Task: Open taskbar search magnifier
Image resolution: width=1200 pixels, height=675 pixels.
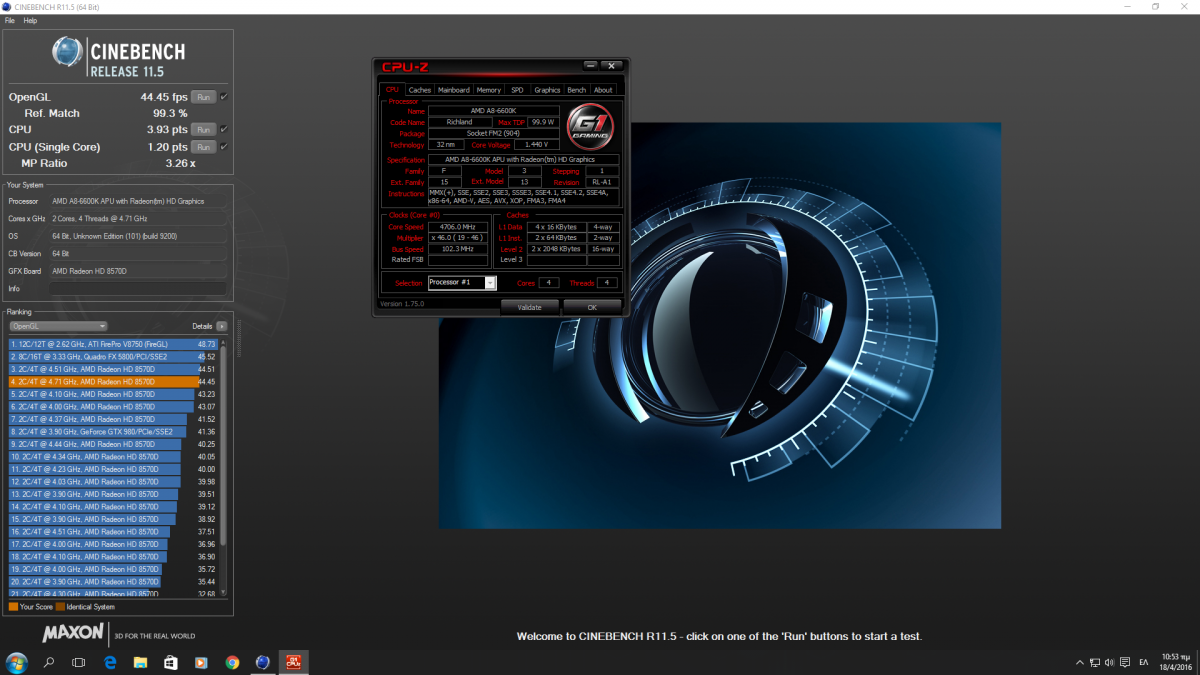Action: pos(48,662)
